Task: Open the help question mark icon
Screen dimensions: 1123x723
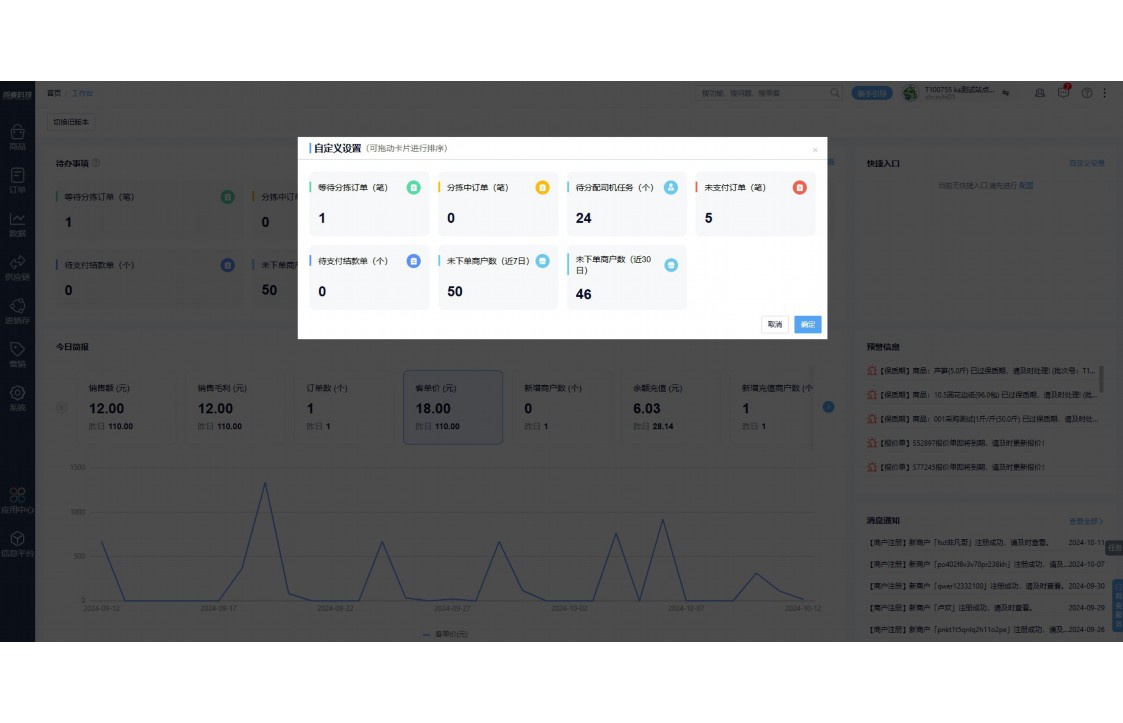Action: coord(1087,93)
